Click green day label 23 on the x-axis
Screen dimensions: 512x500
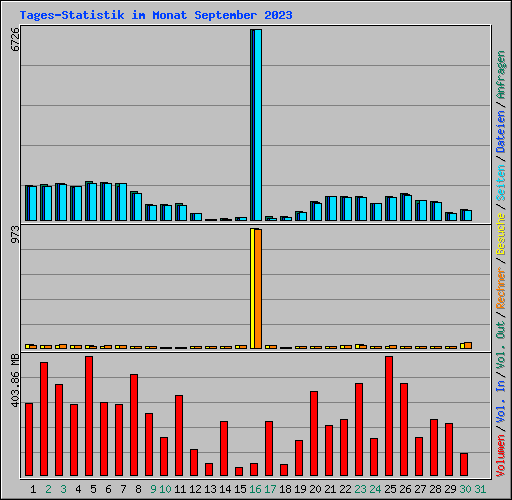pos(360,489)
